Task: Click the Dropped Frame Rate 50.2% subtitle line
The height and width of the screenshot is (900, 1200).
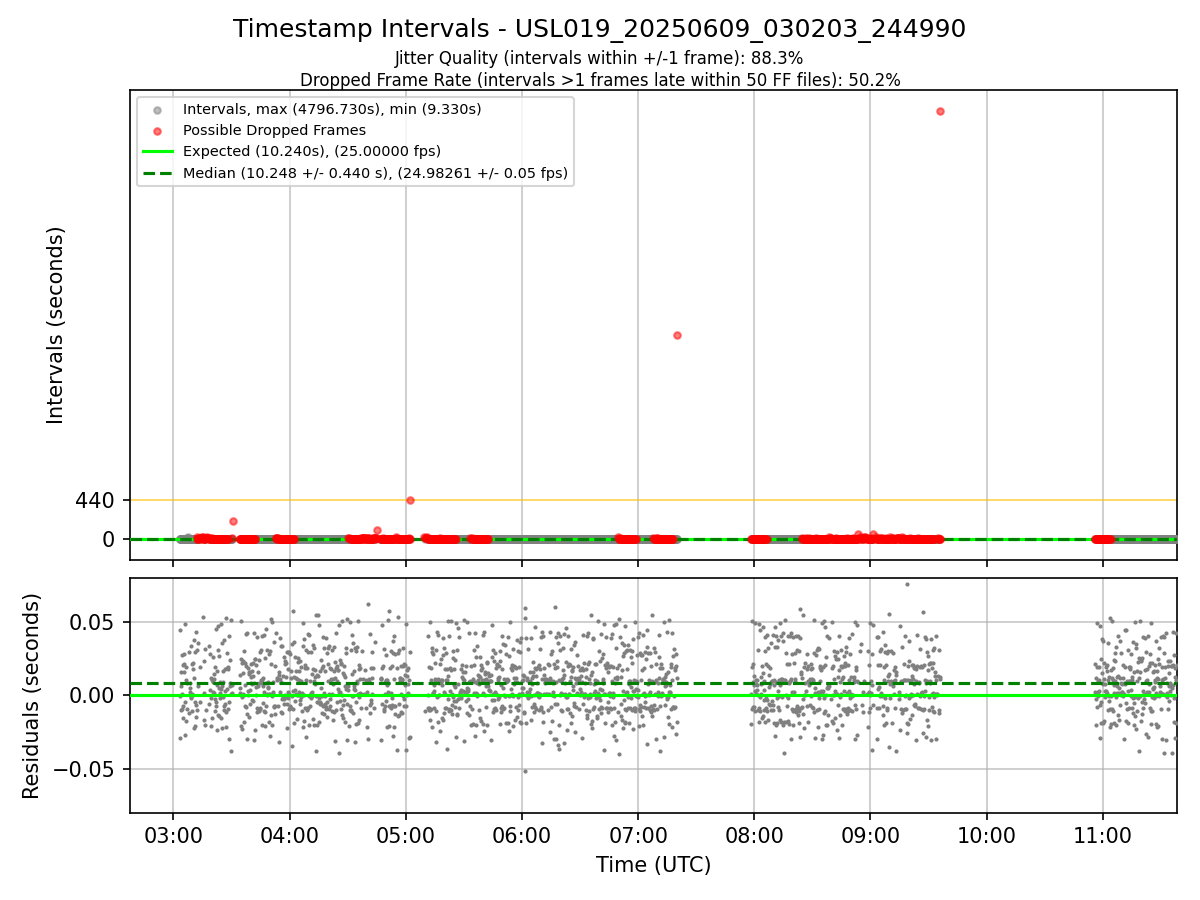Action: coord(600,80)
